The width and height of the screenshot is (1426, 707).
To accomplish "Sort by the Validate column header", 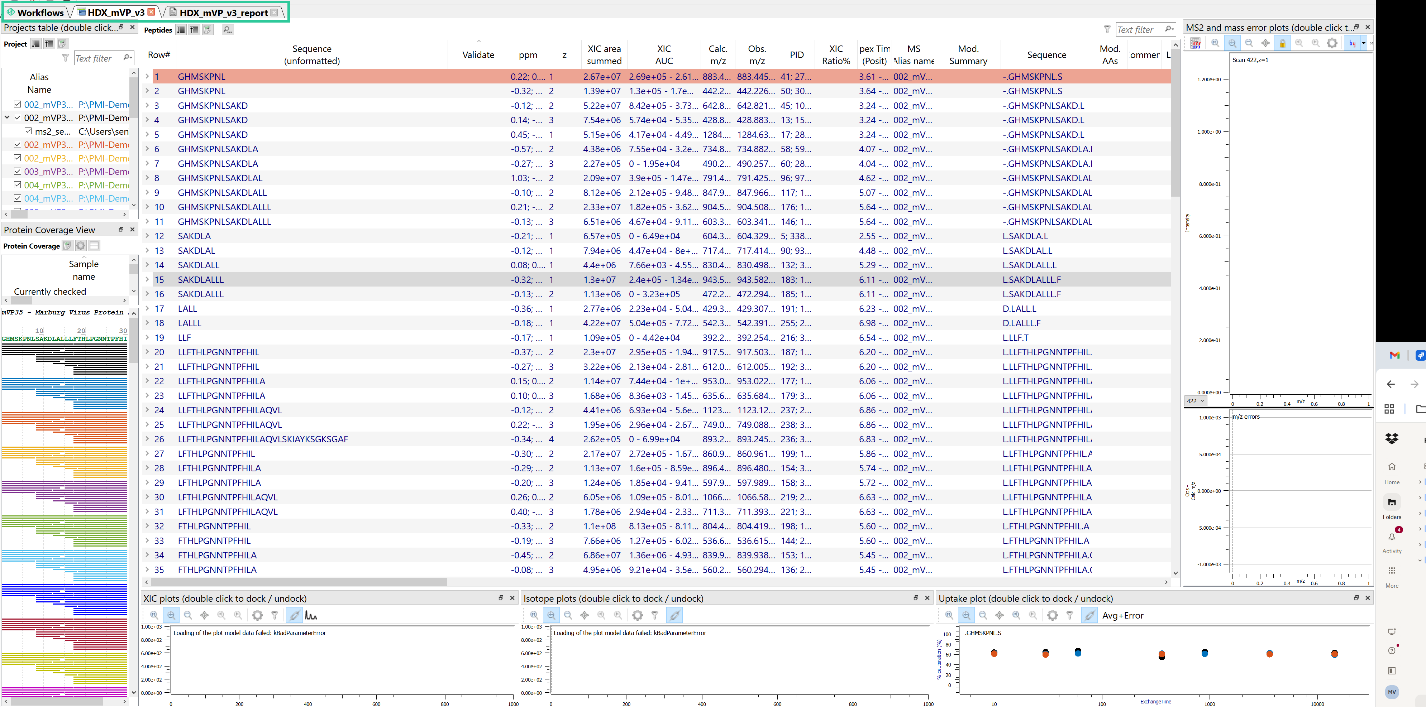I will (478, 54).
